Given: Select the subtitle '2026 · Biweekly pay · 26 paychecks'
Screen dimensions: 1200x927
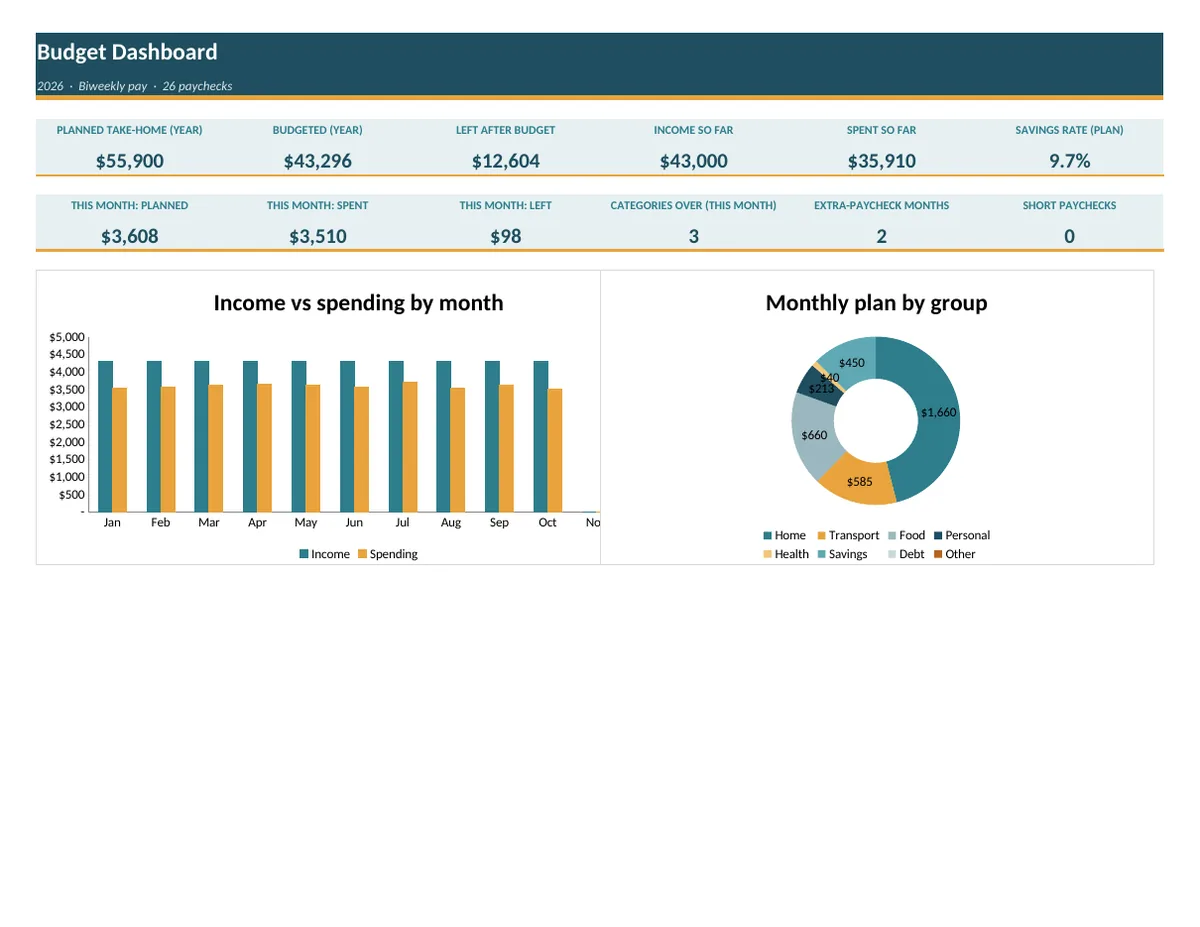Looking at the screenshot, I should tap(134, 86).
